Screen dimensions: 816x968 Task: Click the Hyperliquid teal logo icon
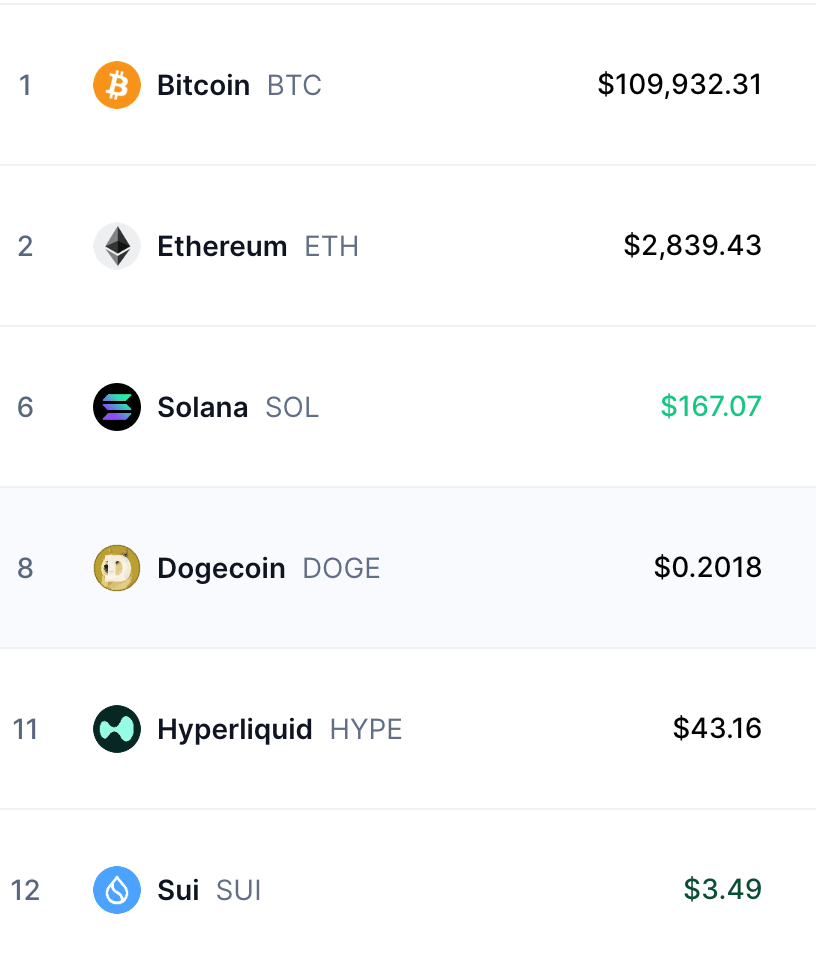tap(117, 729)
